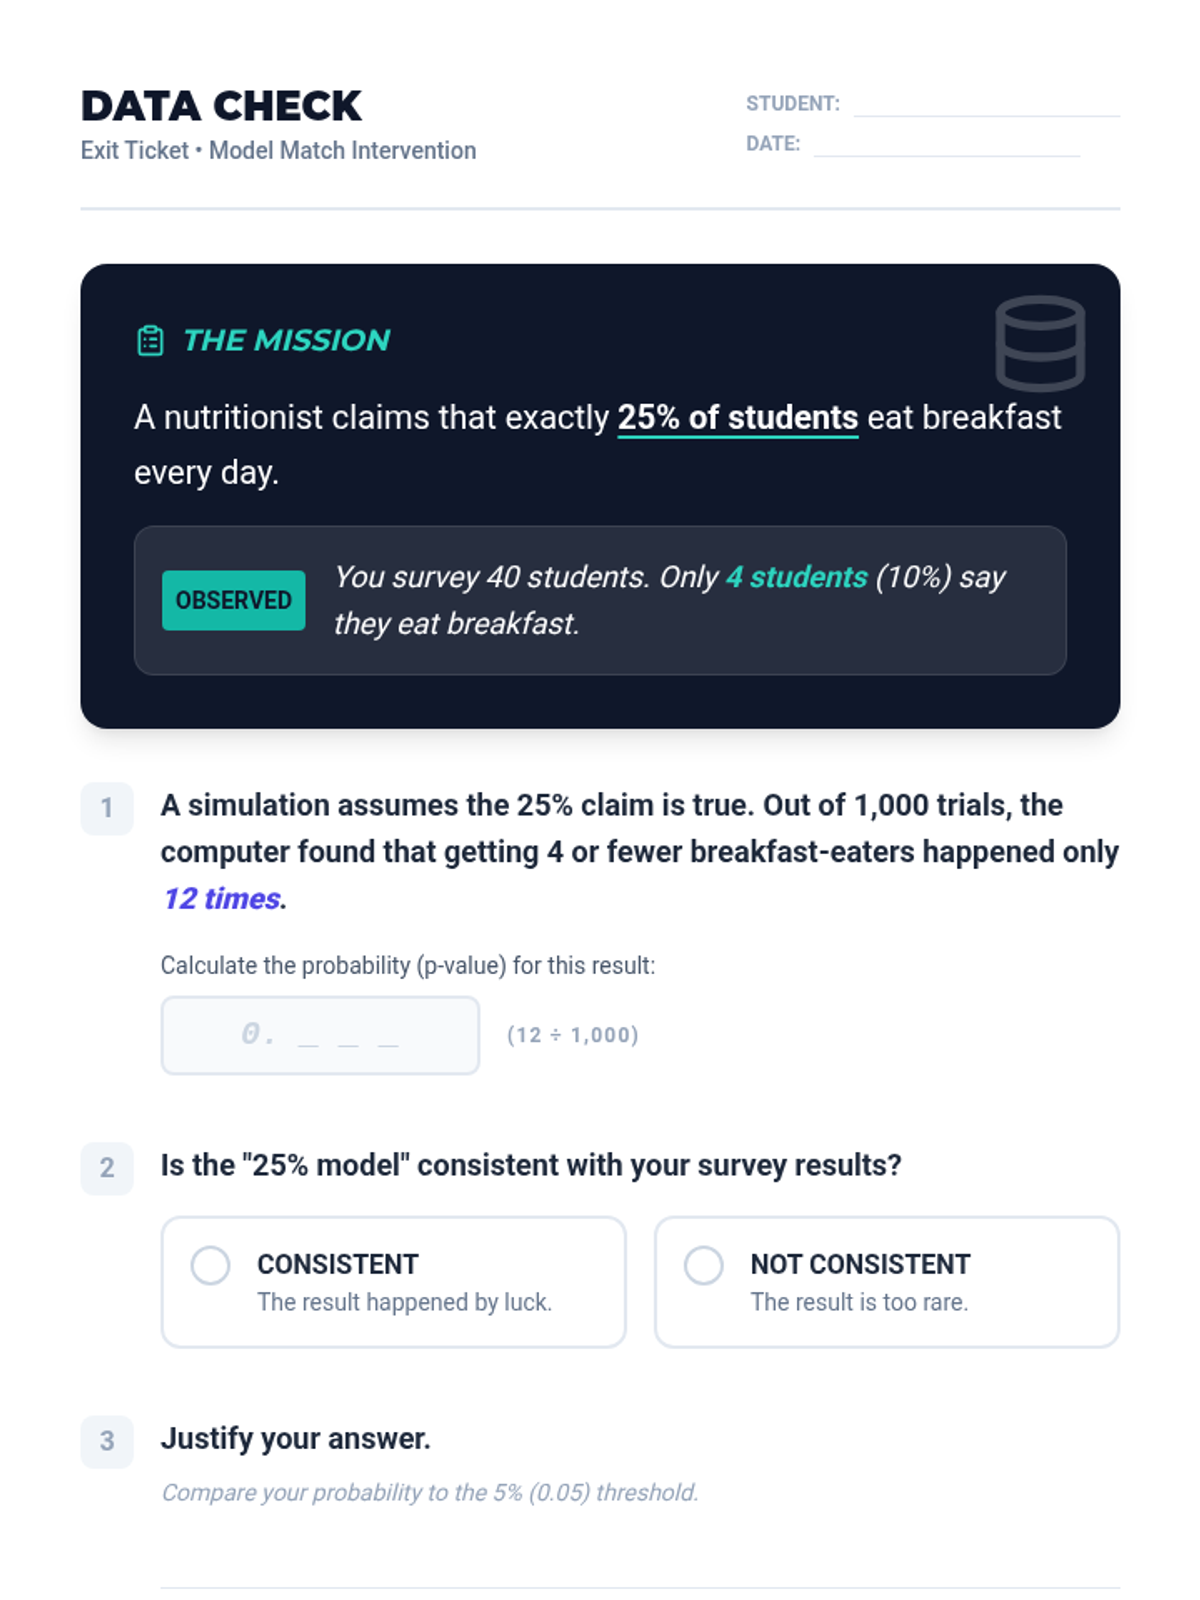Click the DATA CHECK heading
Viewport: 1200px width, 1600px height.
pyautogui.click(x=221, y=106)
